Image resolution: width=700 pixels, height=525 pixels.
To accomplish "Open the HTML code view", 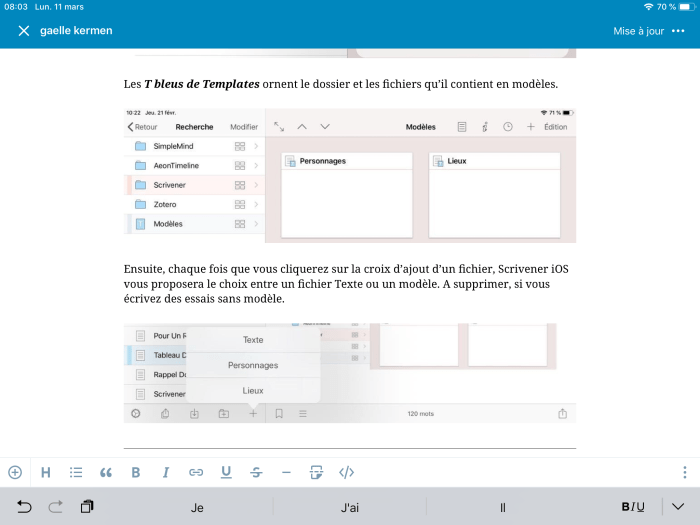I will point(347,472).
